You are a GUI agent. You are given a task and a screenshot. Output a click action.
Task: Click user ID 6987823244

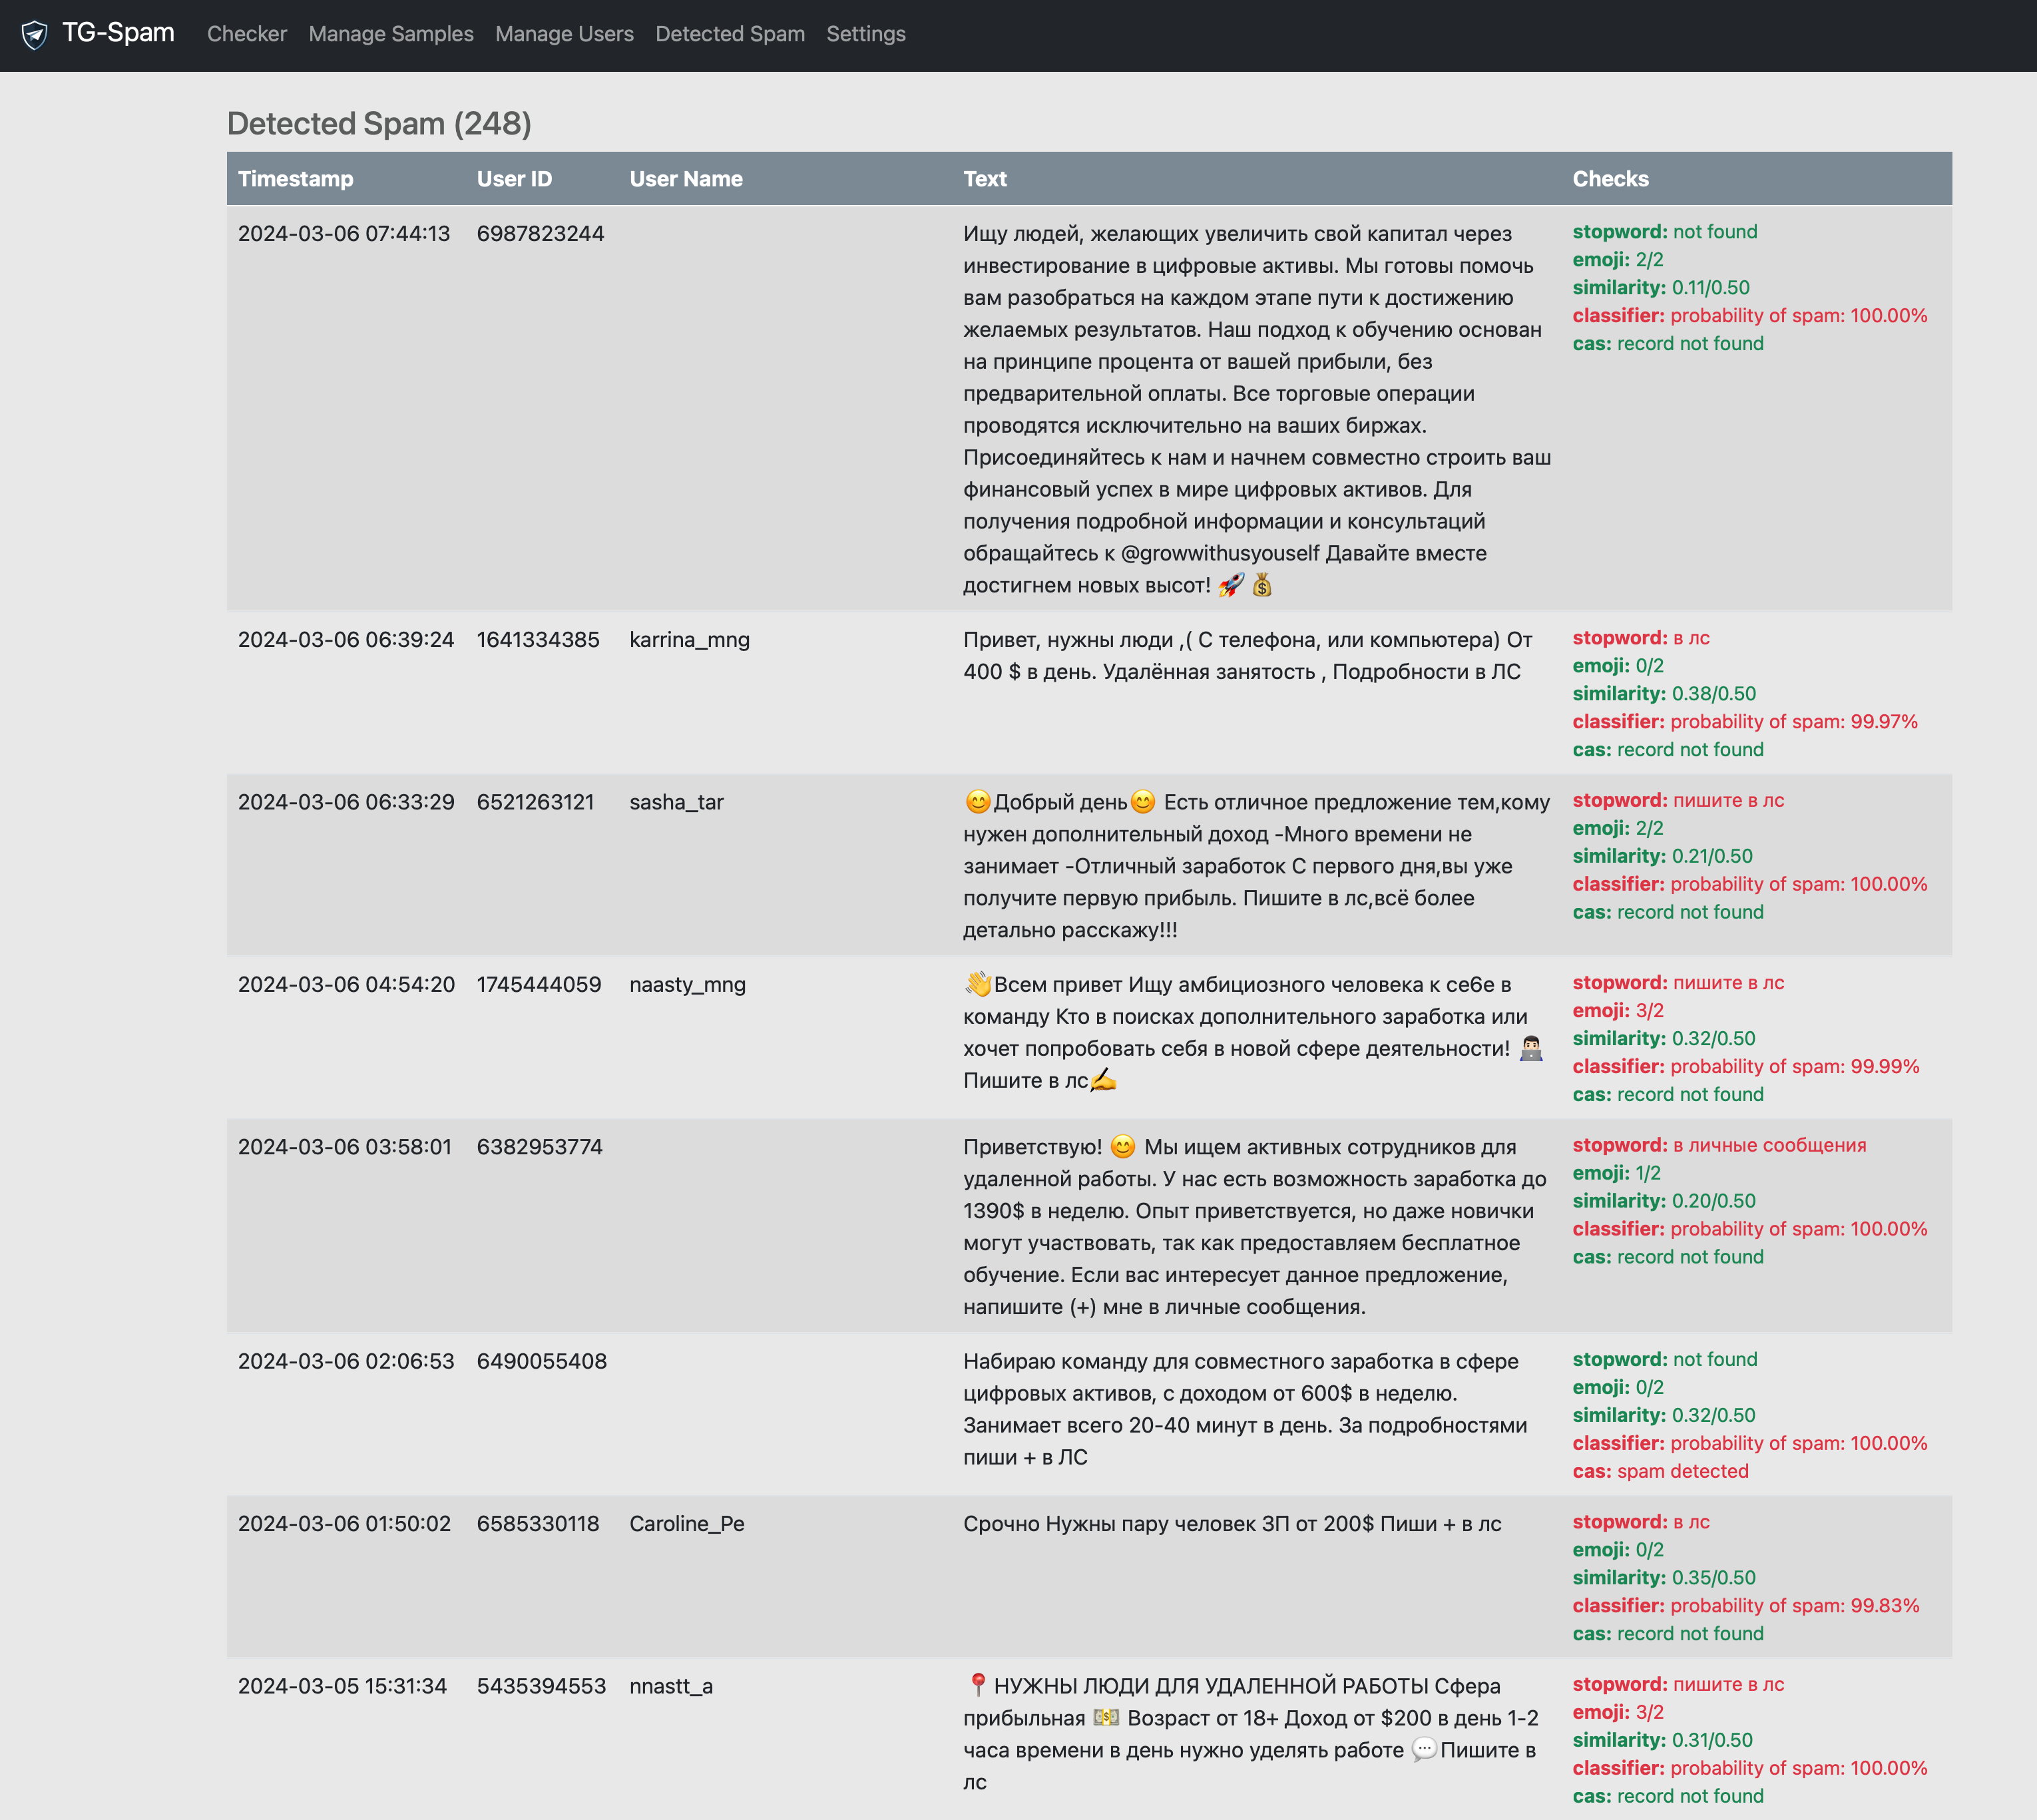click(x=540, y=234)
